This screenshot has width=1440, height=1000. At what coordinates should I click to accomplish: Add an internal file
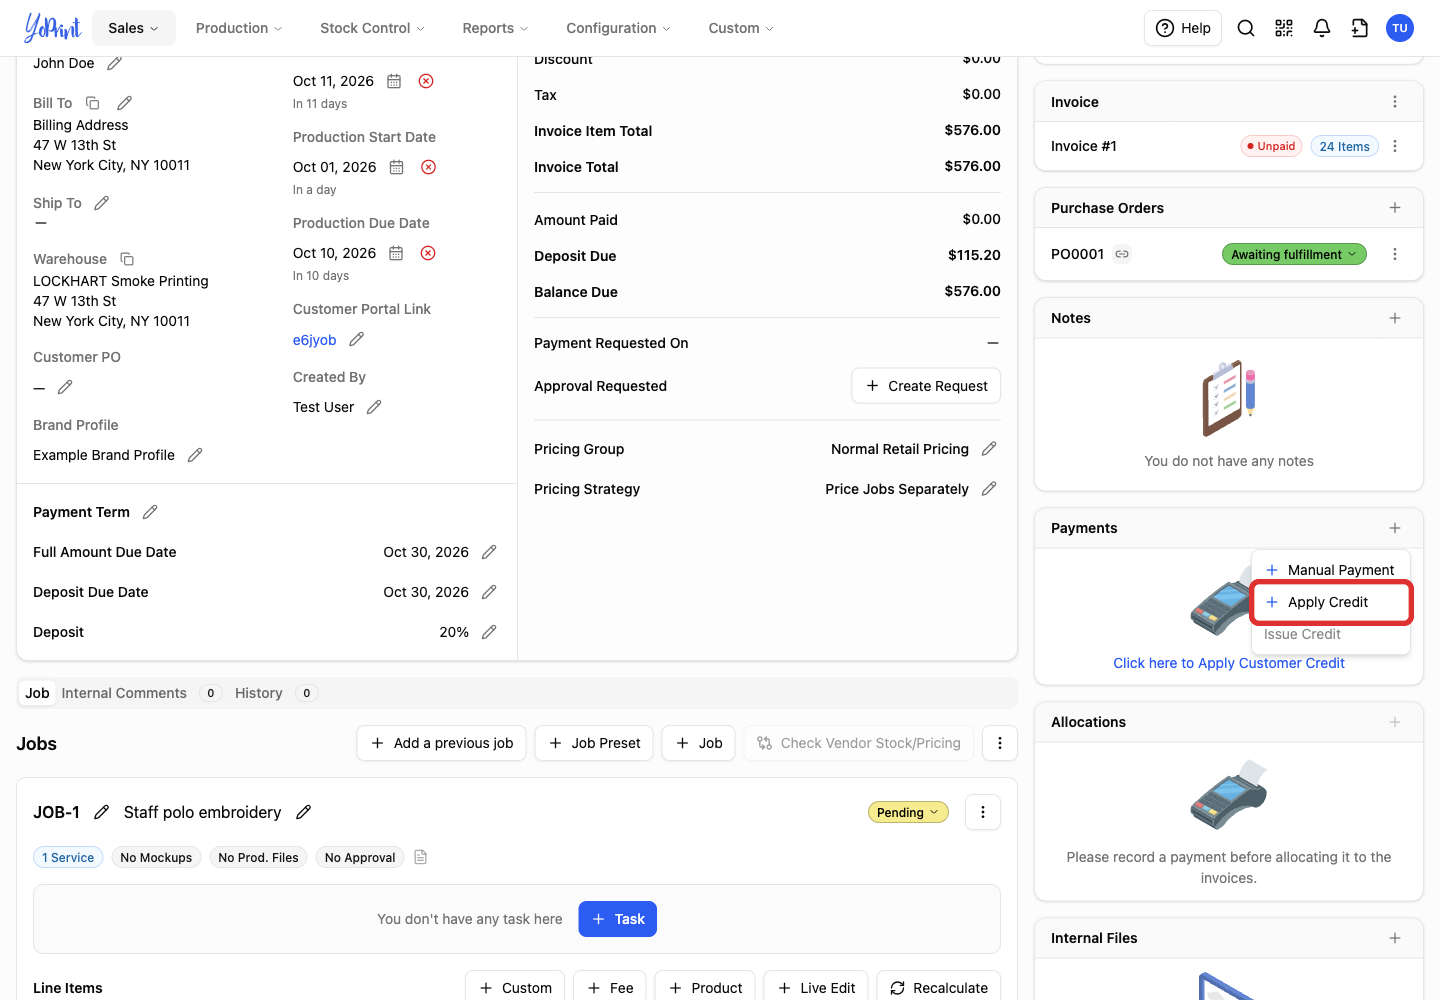(1395, 938)
